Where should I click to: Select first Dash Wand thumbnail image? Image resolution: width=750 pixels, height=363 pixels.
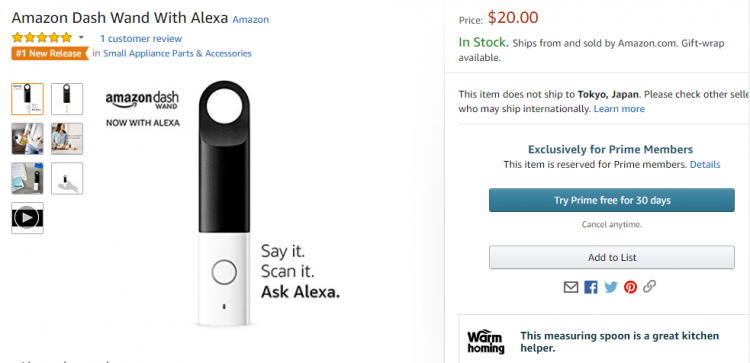27,99
